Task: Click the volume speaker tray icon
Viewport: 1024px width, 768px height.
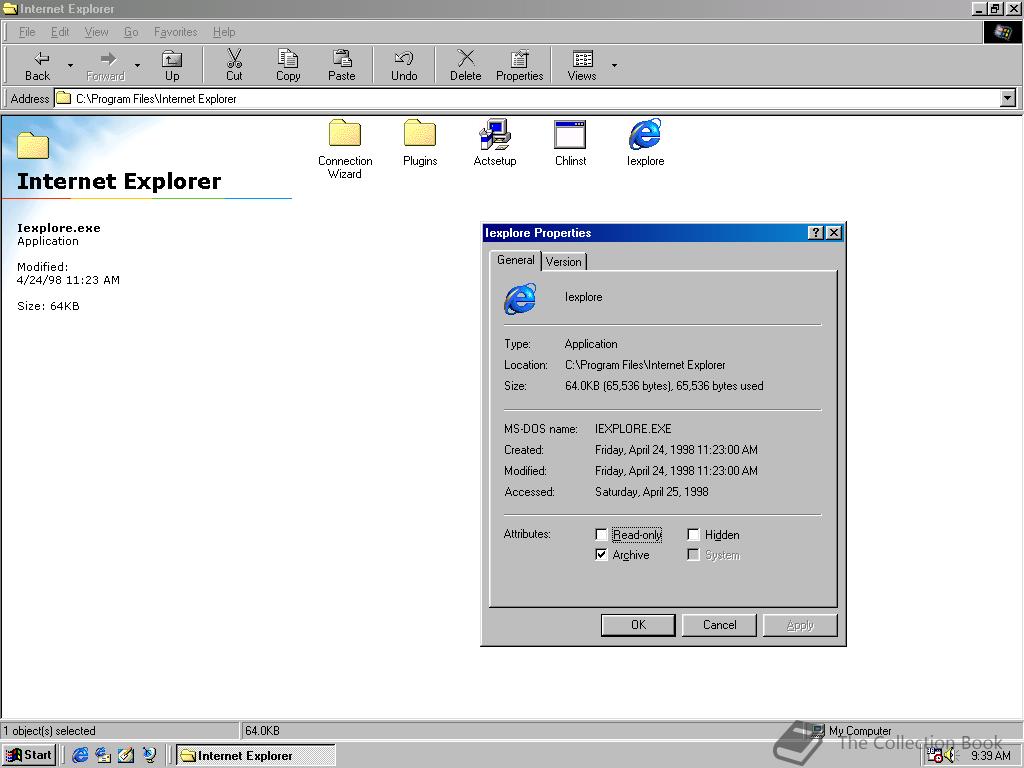Action: [950, 756]
